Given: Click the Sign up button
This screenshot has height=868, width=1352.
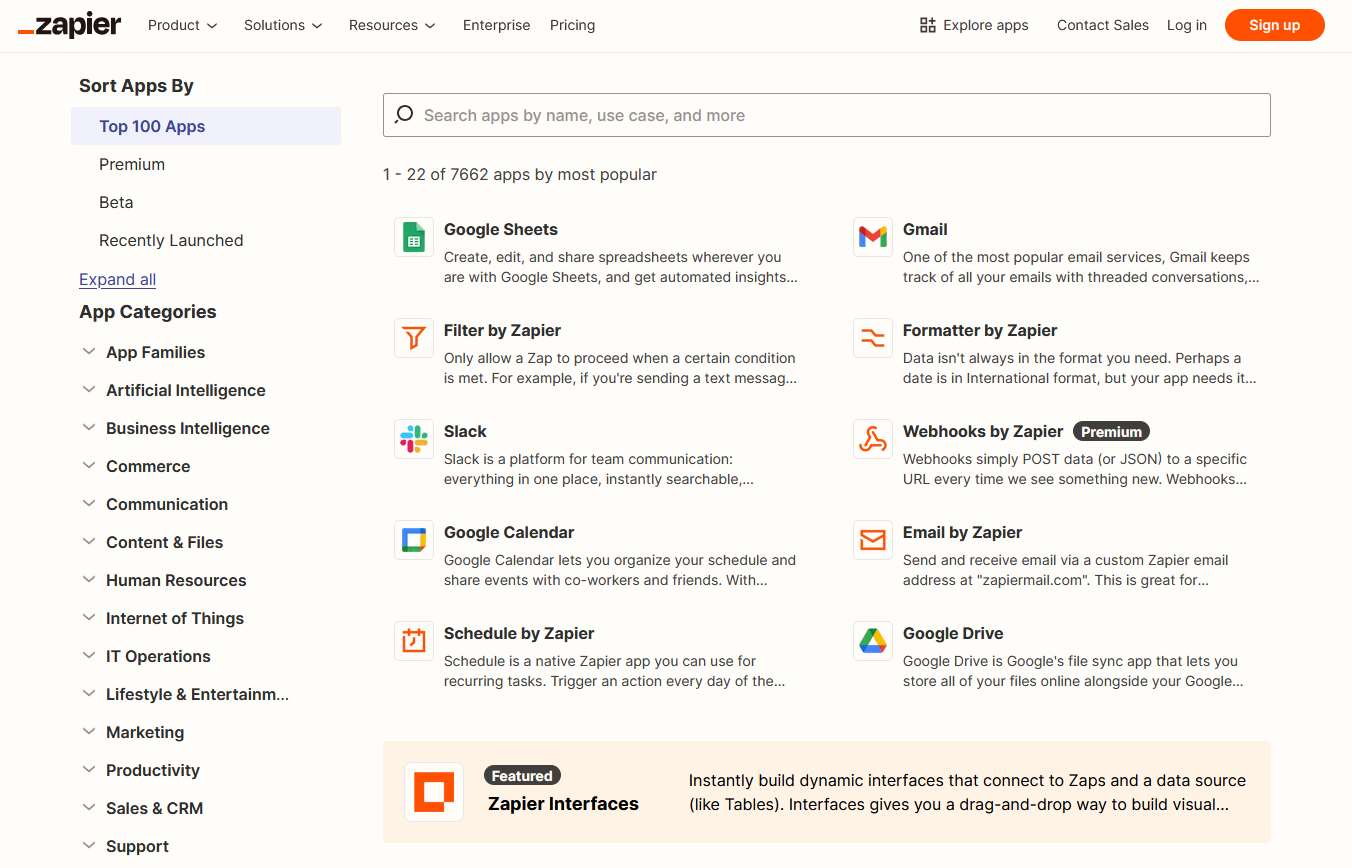Looking at the screenshot, I should pyautogui.click(x=1274, y=25).
